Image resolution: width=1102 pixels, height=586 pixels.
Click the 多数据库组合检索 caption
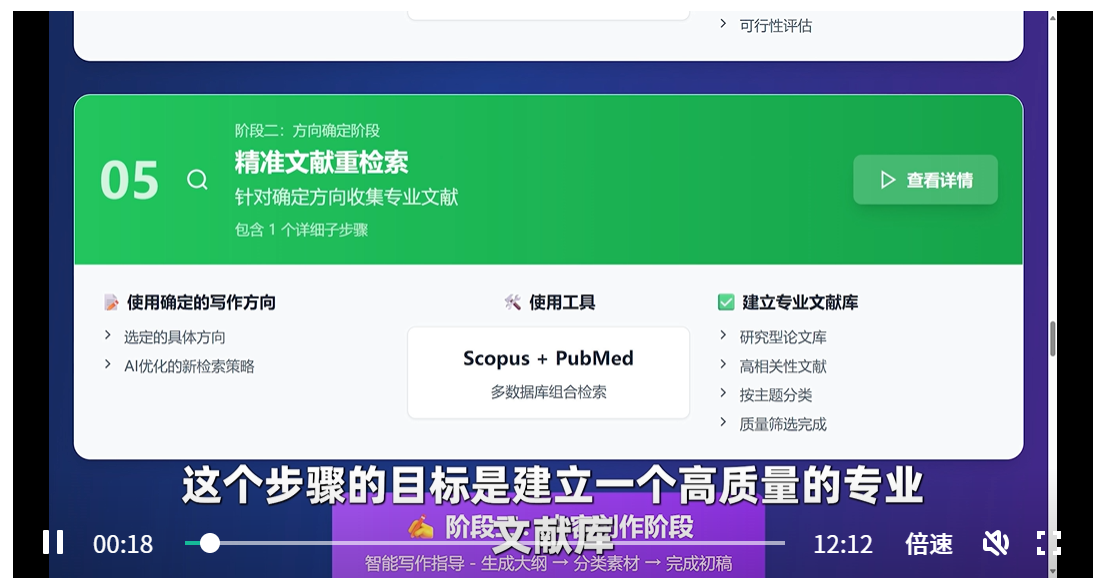tap(548, 392)
